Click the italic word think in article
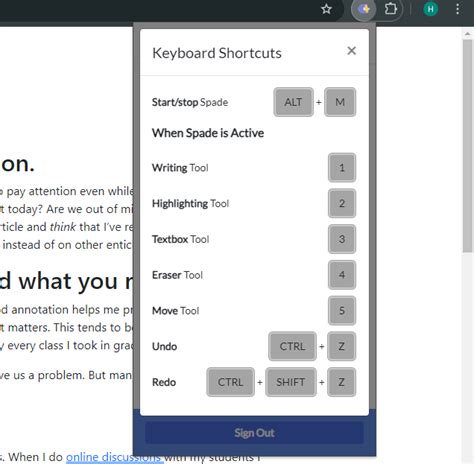The image size is (474, 464). (63, 227)
